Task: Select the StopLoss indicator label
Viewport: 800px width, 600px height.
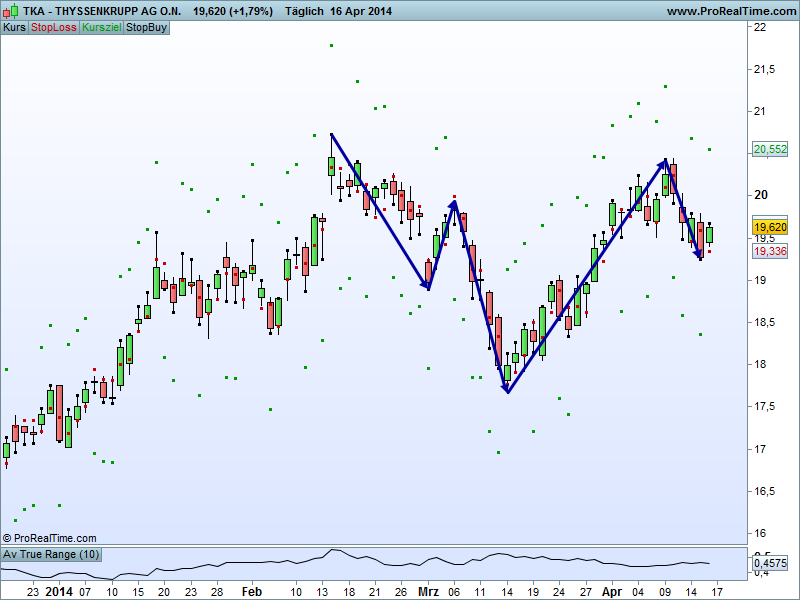Action: 54,28
